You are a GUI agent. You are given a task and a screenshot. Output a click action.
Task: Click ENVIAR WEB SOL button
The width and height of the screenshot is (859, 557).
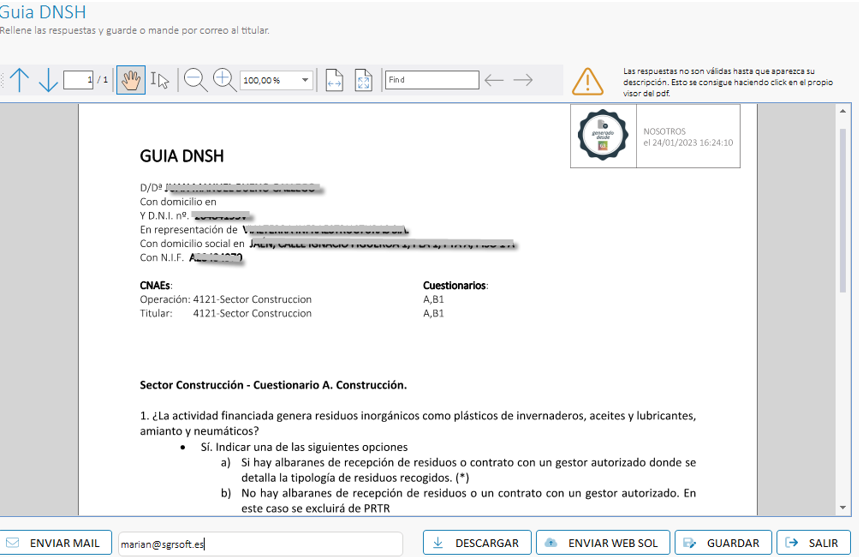point(603,543)
